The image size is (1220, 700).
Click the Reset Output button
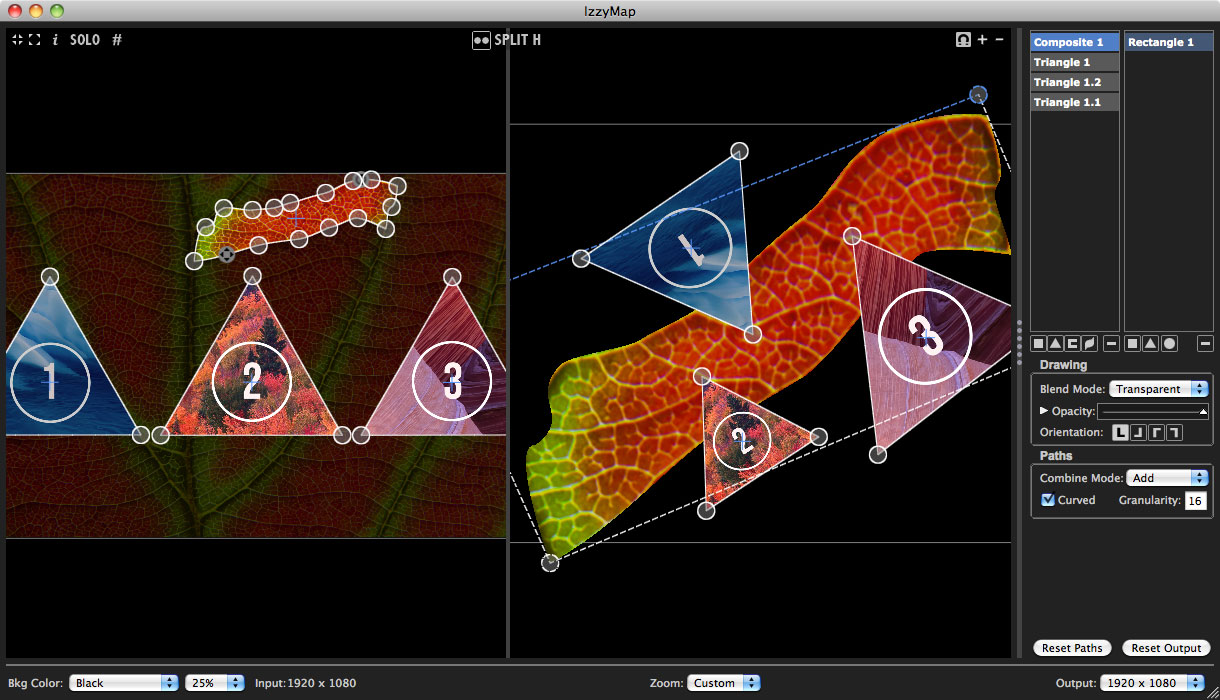pyautogui.click(x=1166, y=648)
